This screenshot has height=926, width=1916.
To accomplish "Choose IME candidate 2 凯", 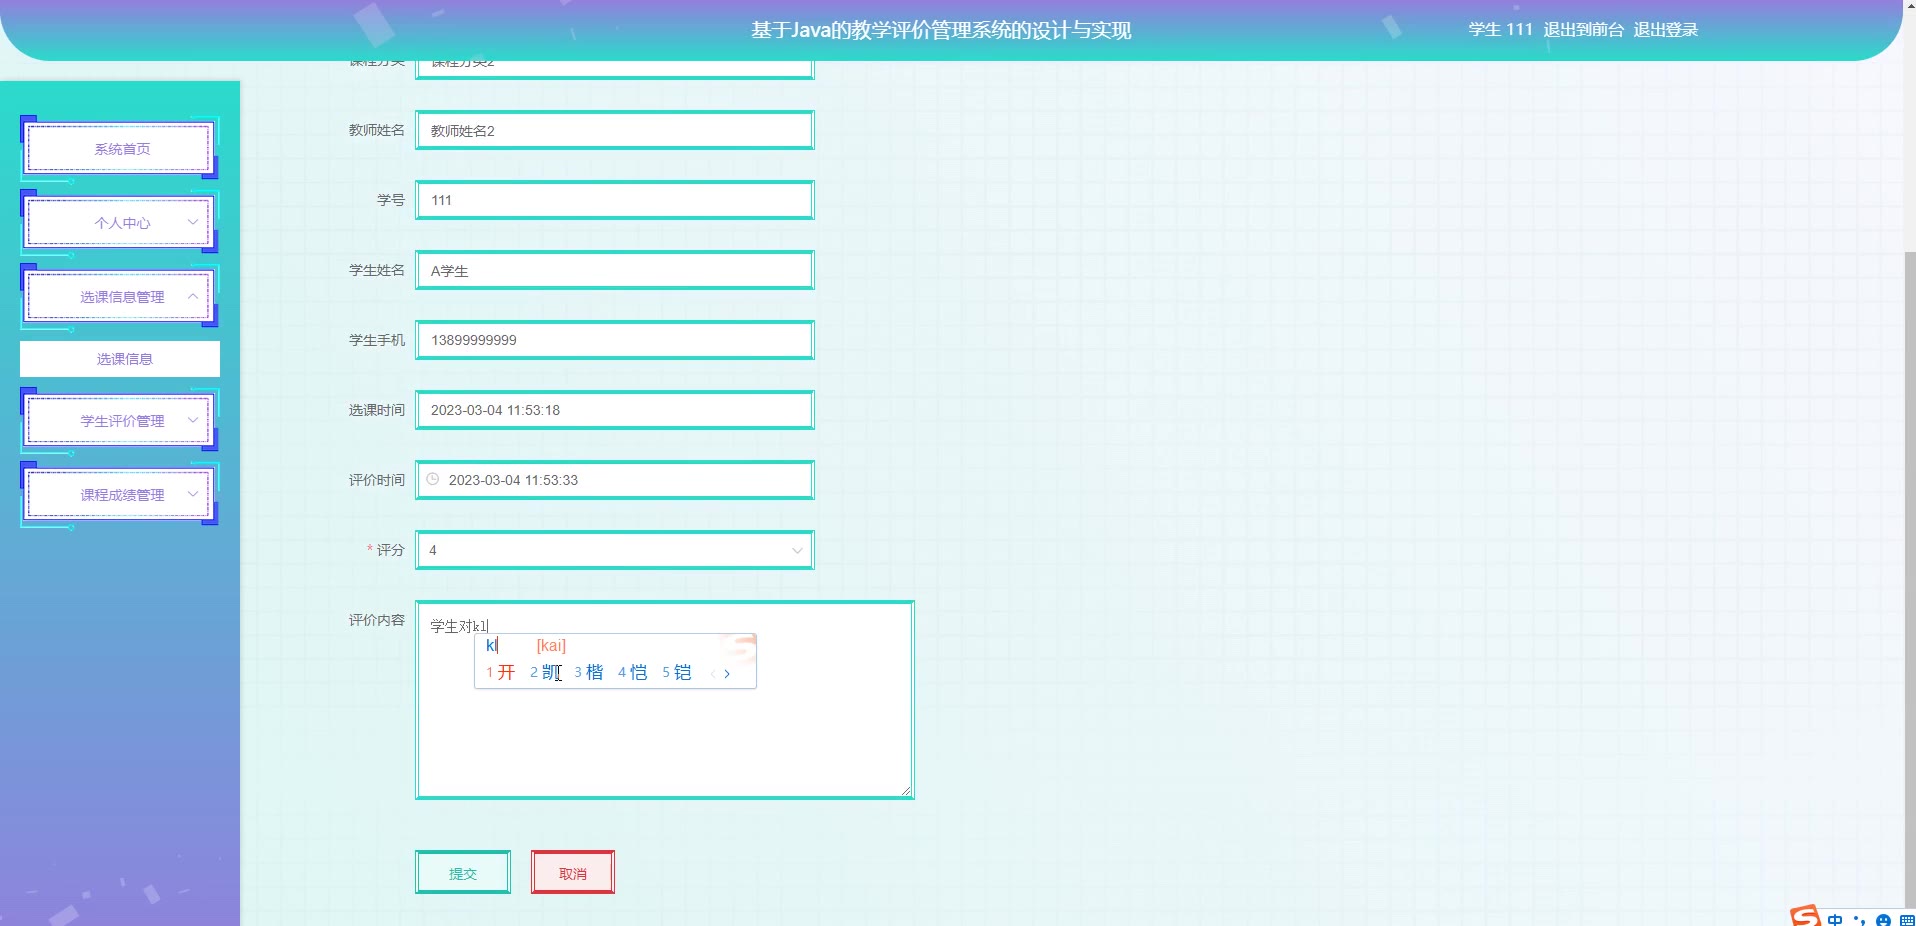I will 545,672.
